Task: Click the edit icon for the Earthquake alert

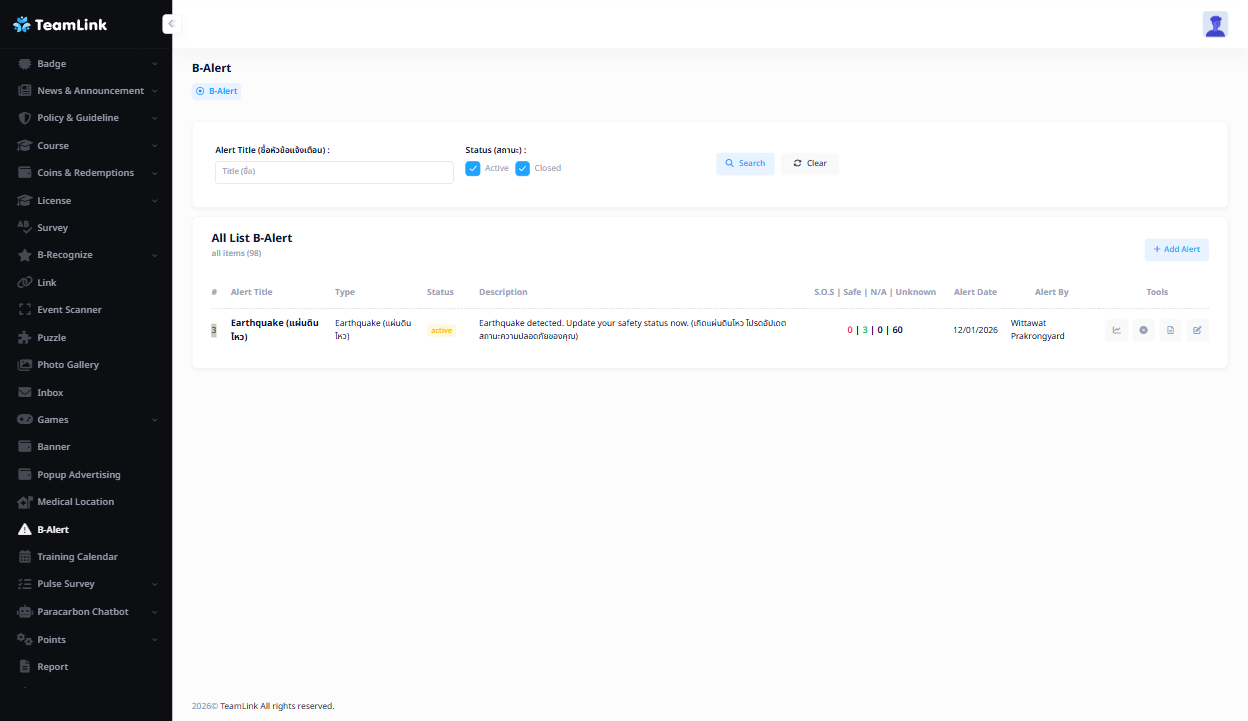Action: coord(1197,330)
